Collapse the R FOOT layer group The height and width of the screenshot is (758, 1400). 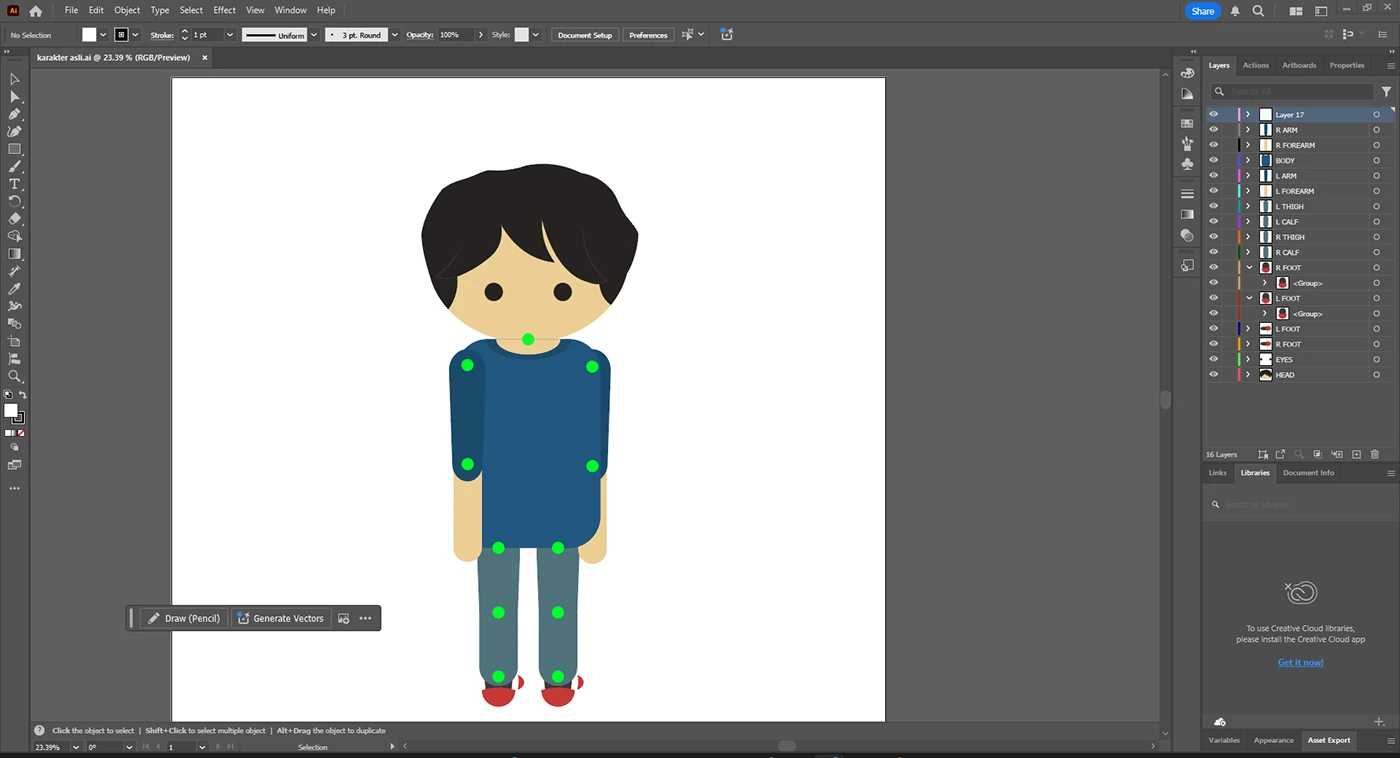click(1248, 268)
